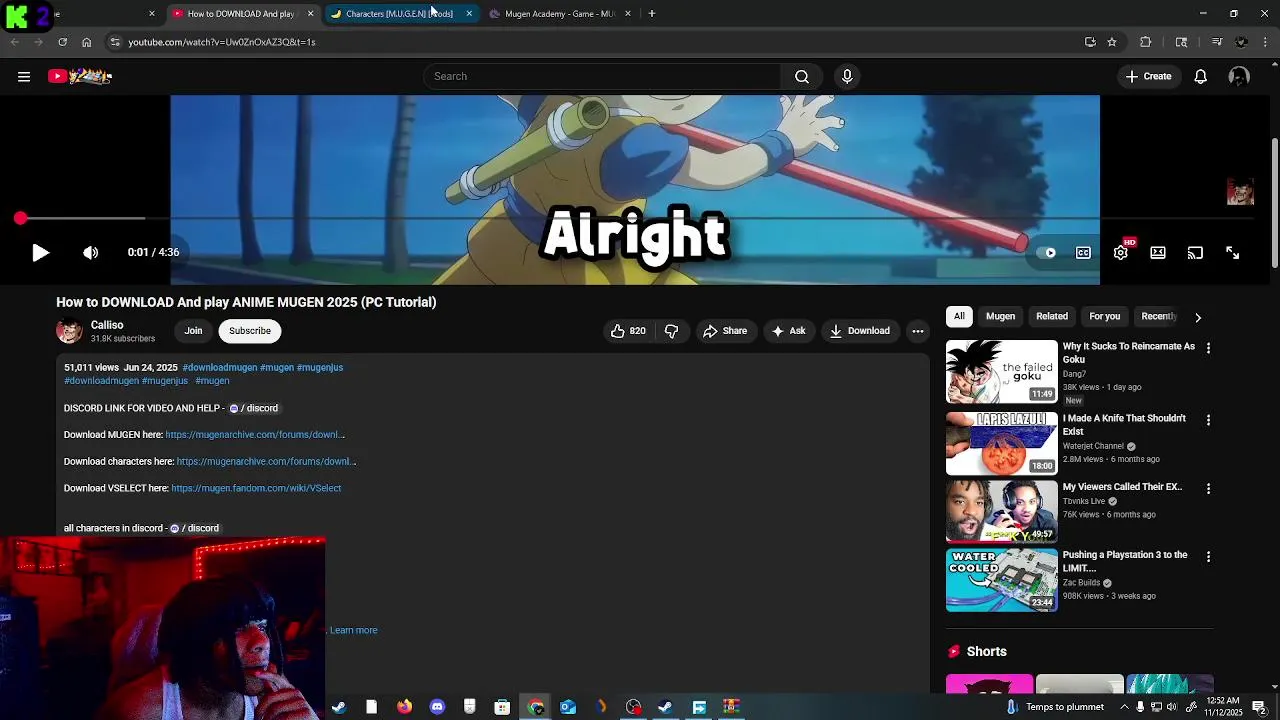The image size is (1280, 720).
Task: Click the #downloadmugen hashtag
Action: (219, 367)
